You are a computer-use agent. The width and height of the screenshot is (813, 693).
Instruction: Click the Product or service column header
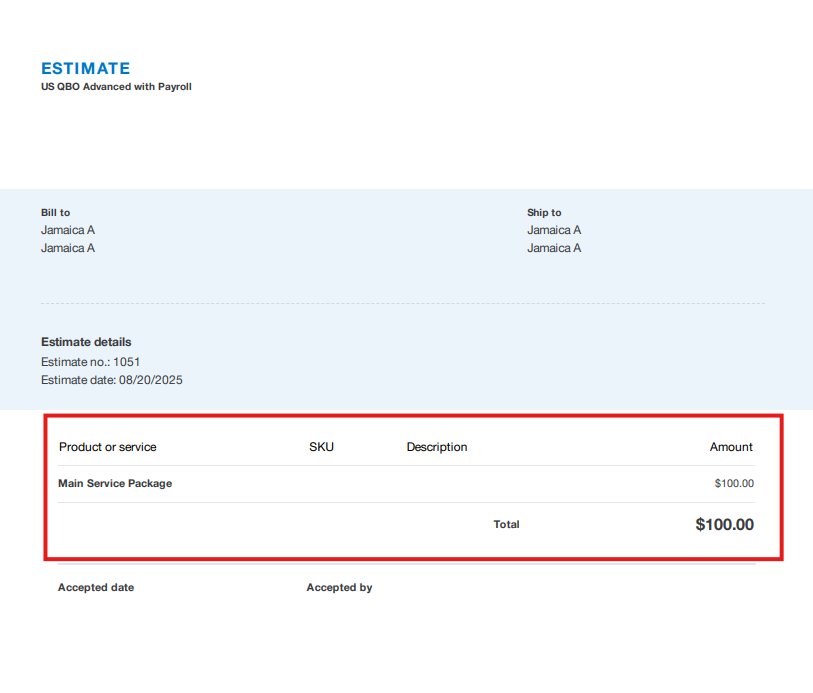108,447
